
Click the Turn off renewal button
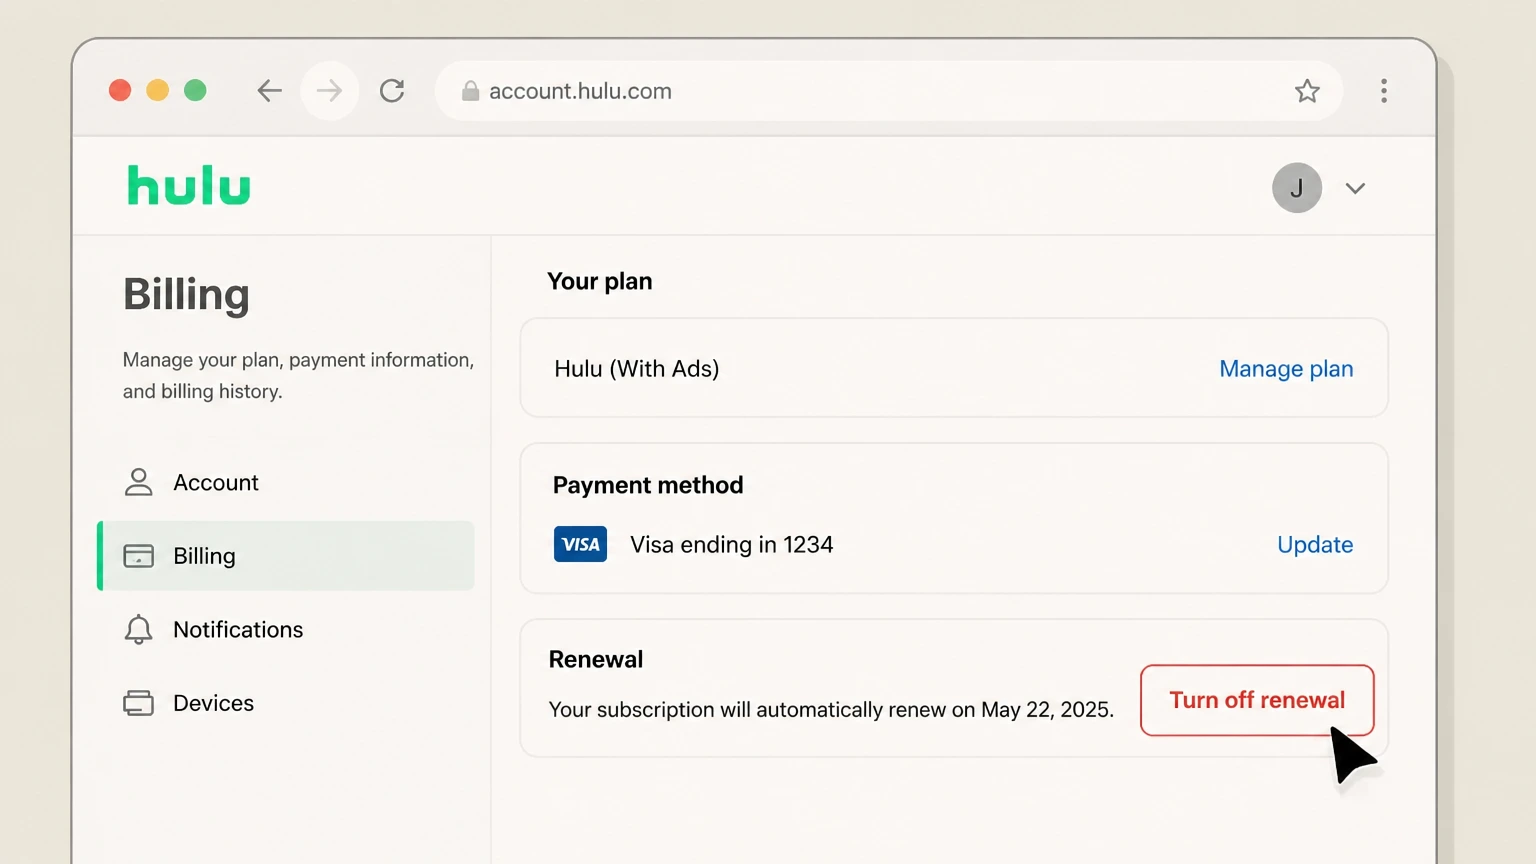tap(1257, 700)
